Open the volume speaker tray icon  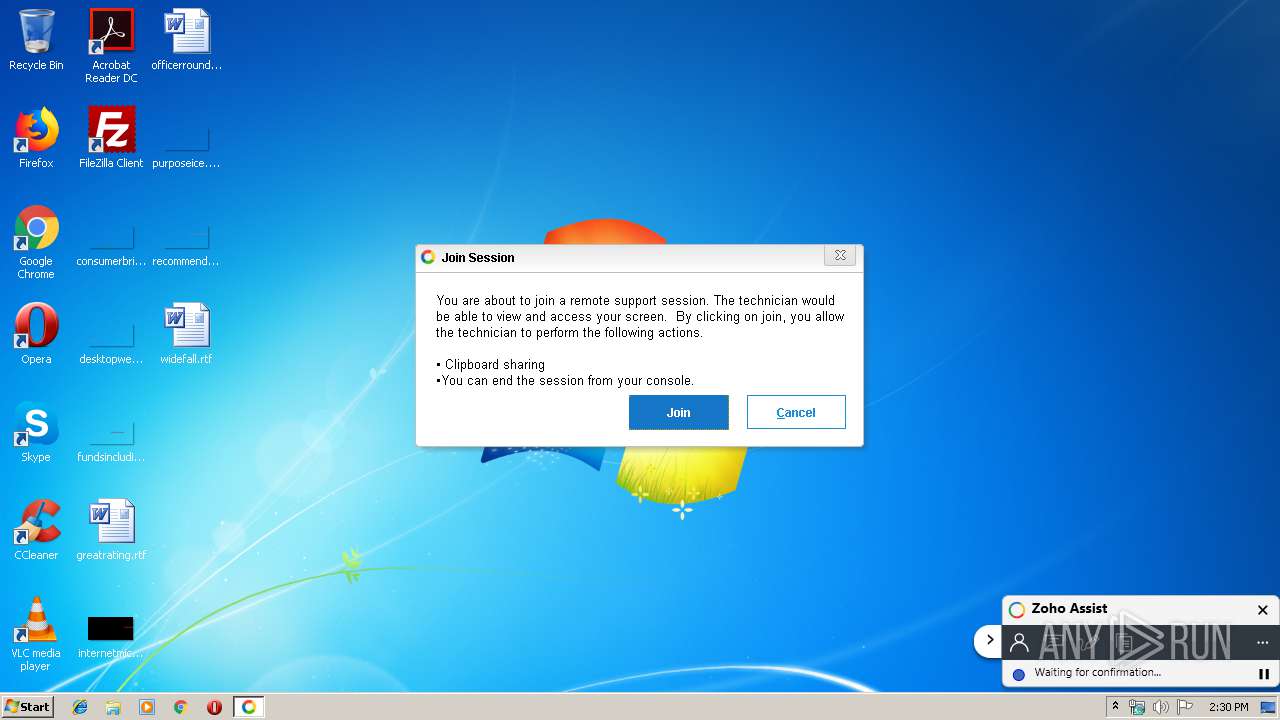click(x=1160, y=707)
